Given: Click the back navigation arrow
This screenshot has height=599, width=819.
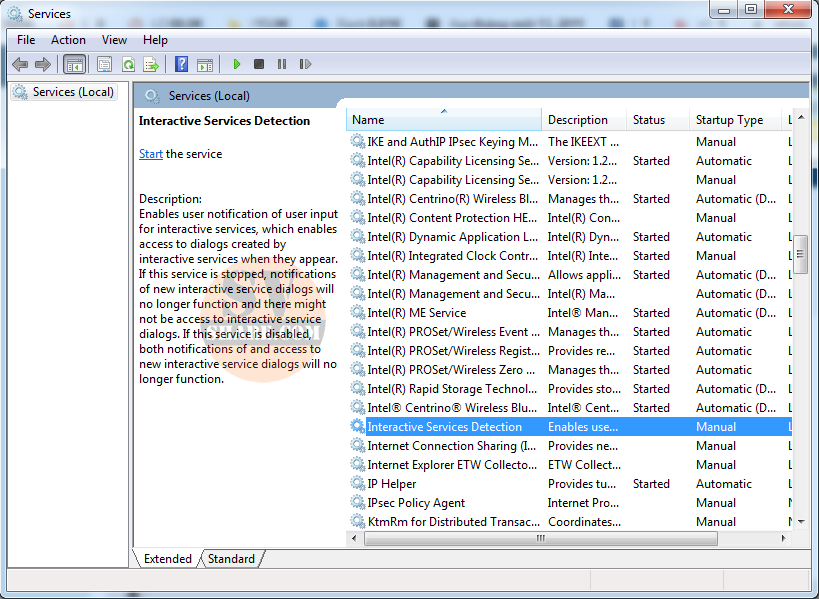Looking at the screenshot, I should [20, 64].
